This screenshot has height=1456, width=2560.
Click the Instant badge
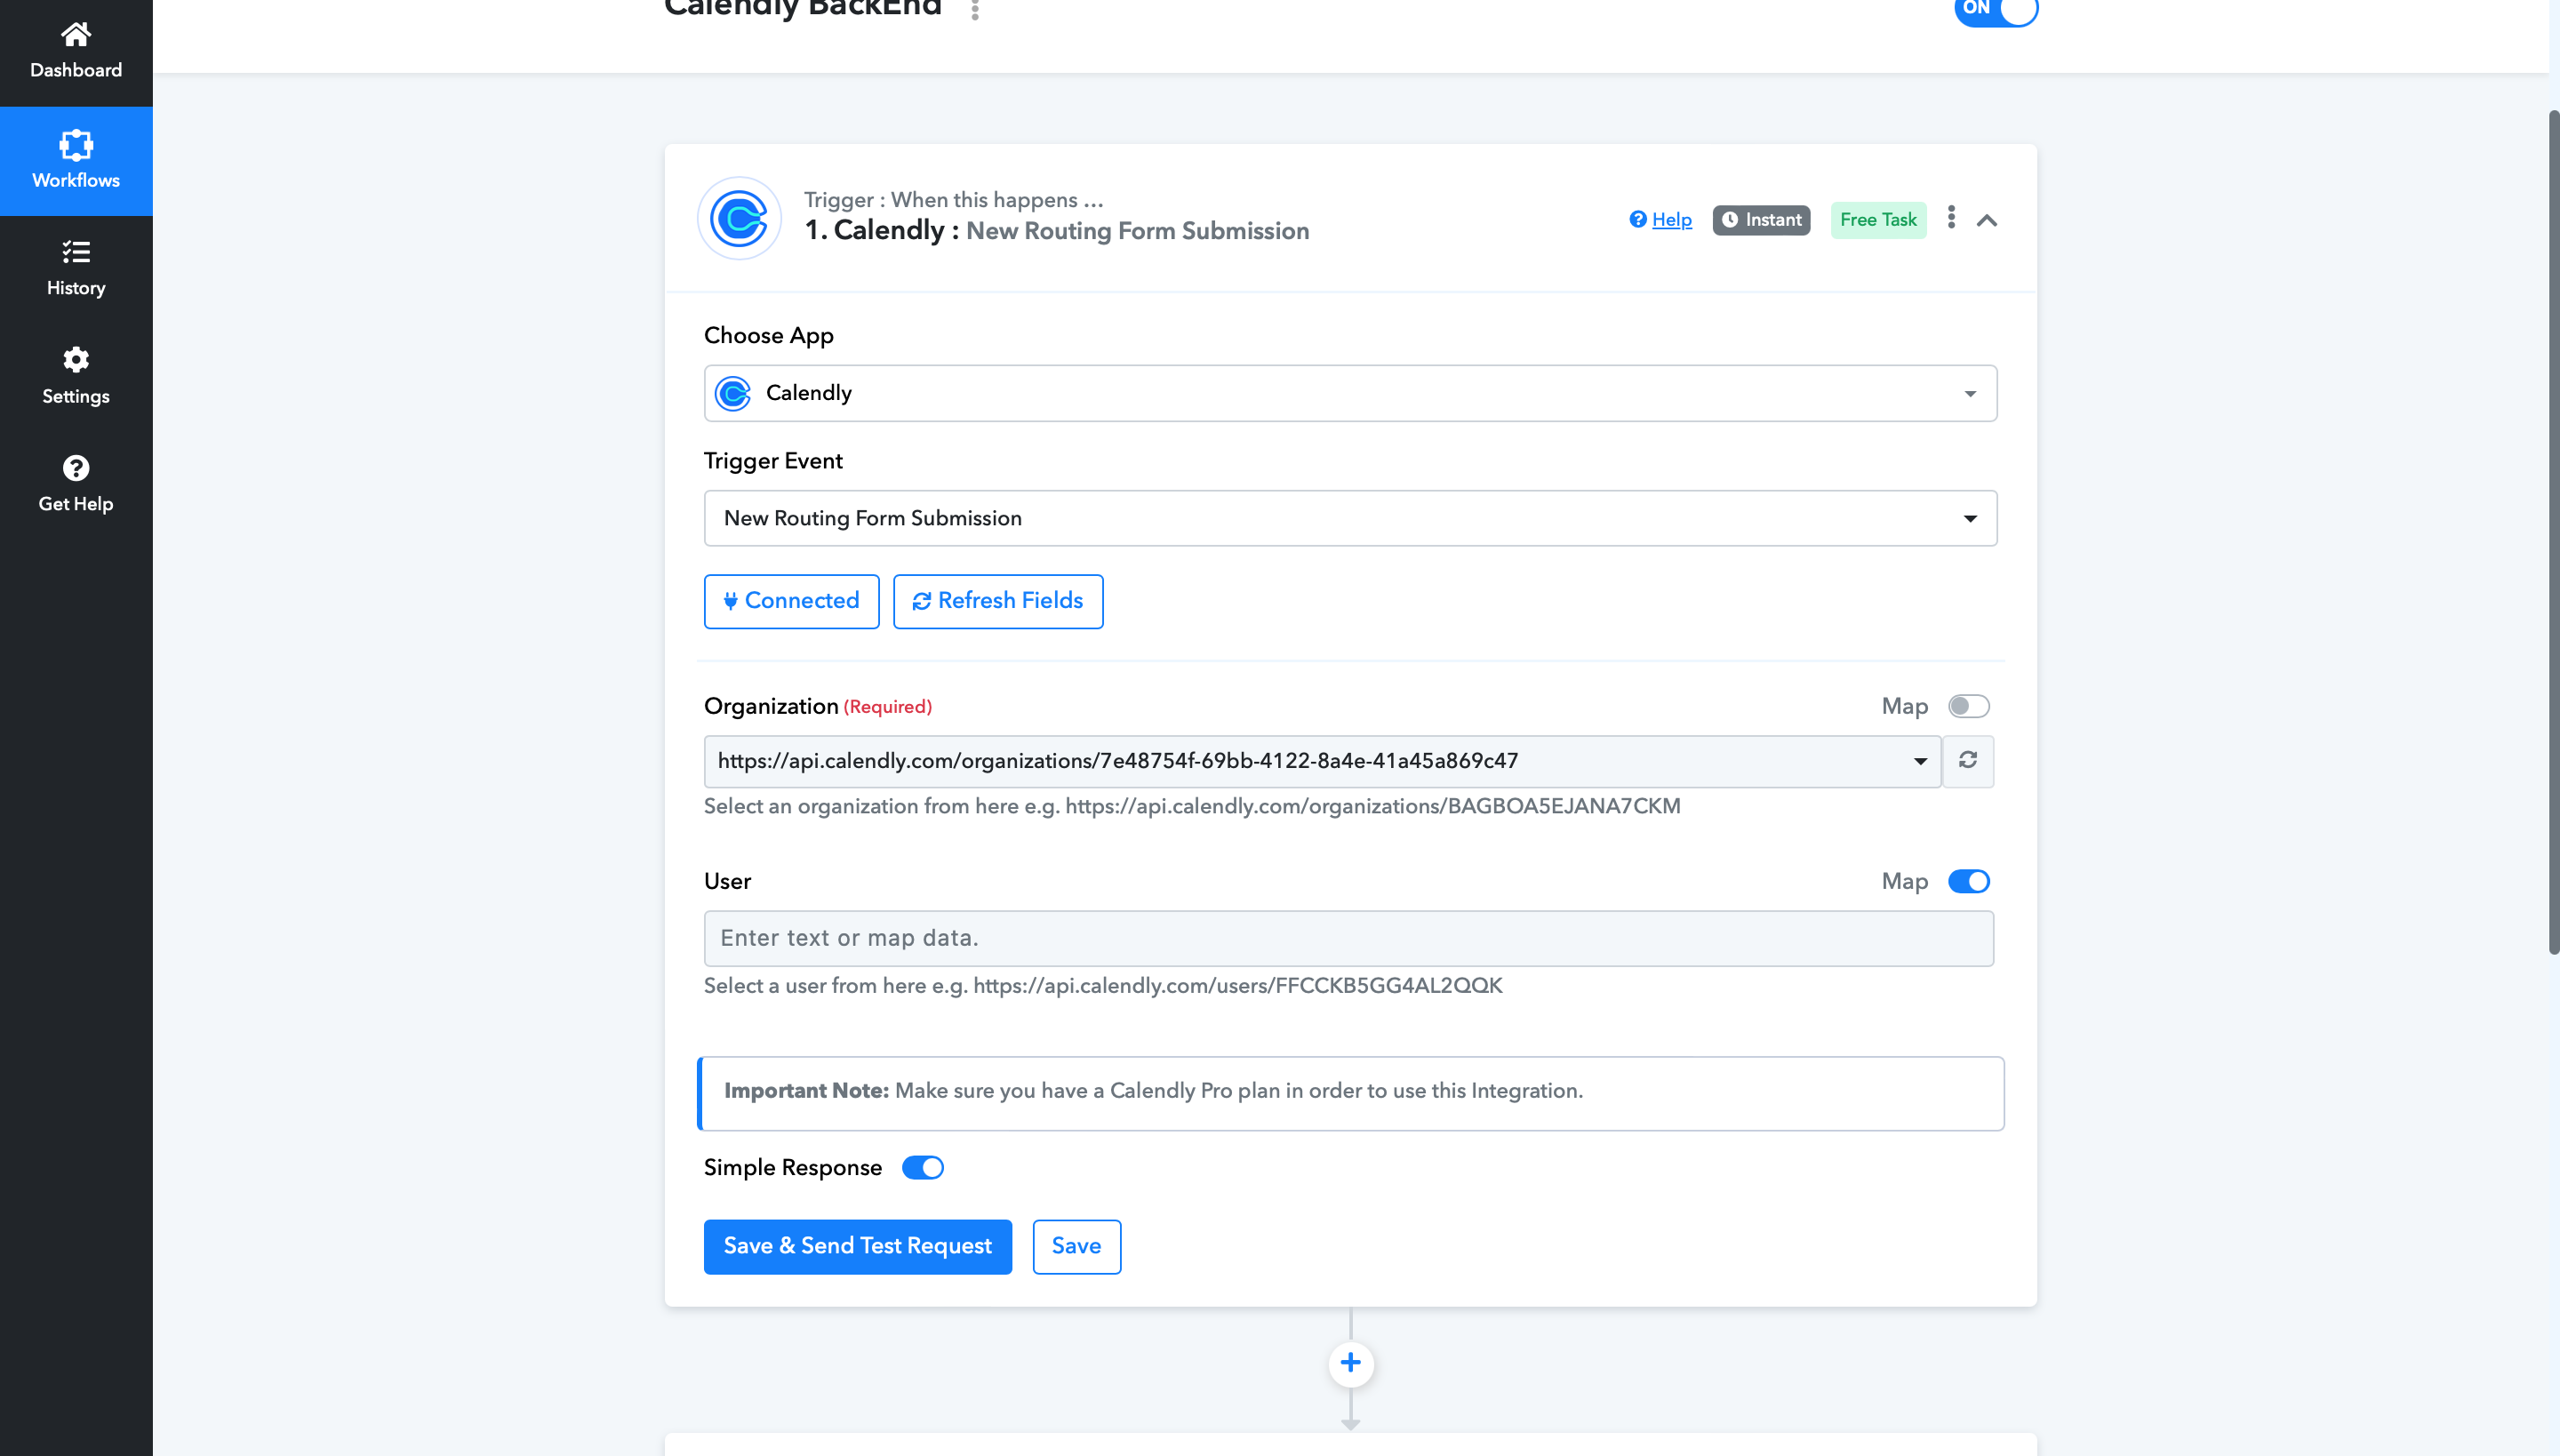tap(1761, 220)
